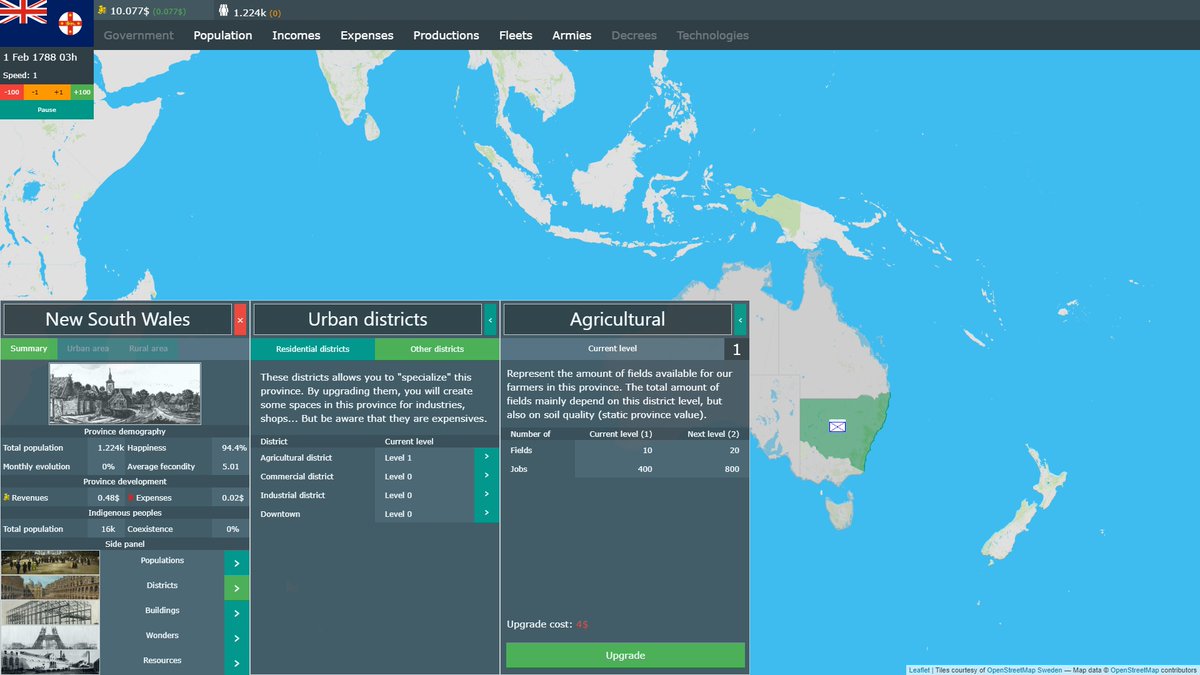The image size is (1200, 675).
Task: Switch to the Residential districts tab
Action: coord(313,349)
